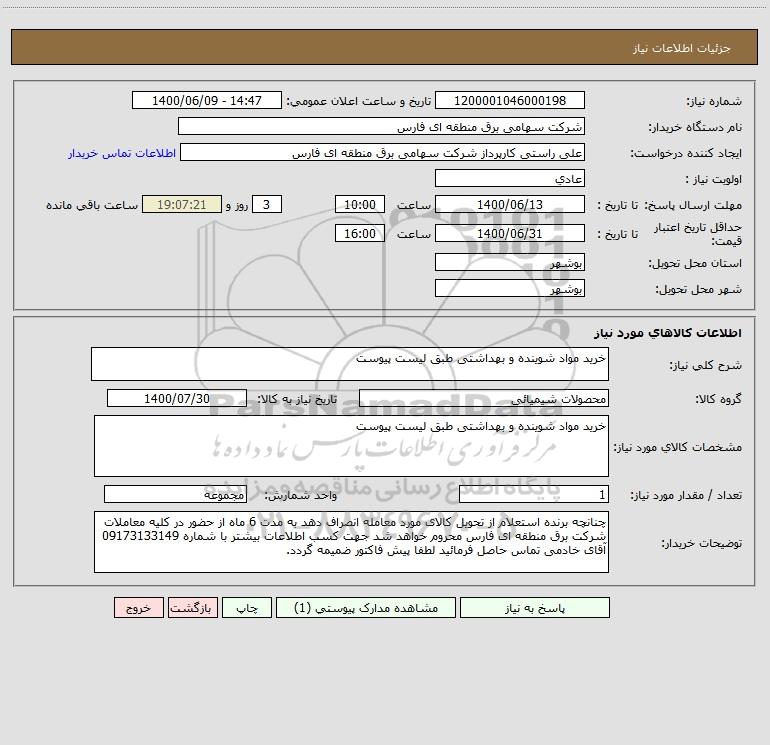770x745 pixels.
Task: Click the request creator field علی راستی
Action: point(382,152)
